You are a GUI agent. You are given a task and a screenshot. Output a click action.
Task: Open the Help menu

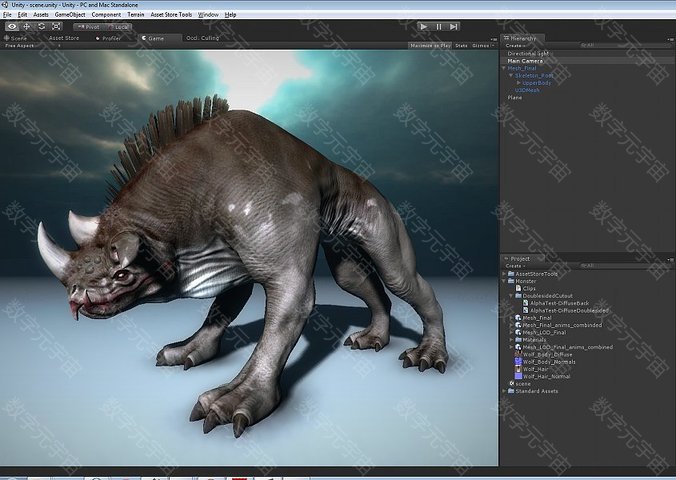[231, 14]
